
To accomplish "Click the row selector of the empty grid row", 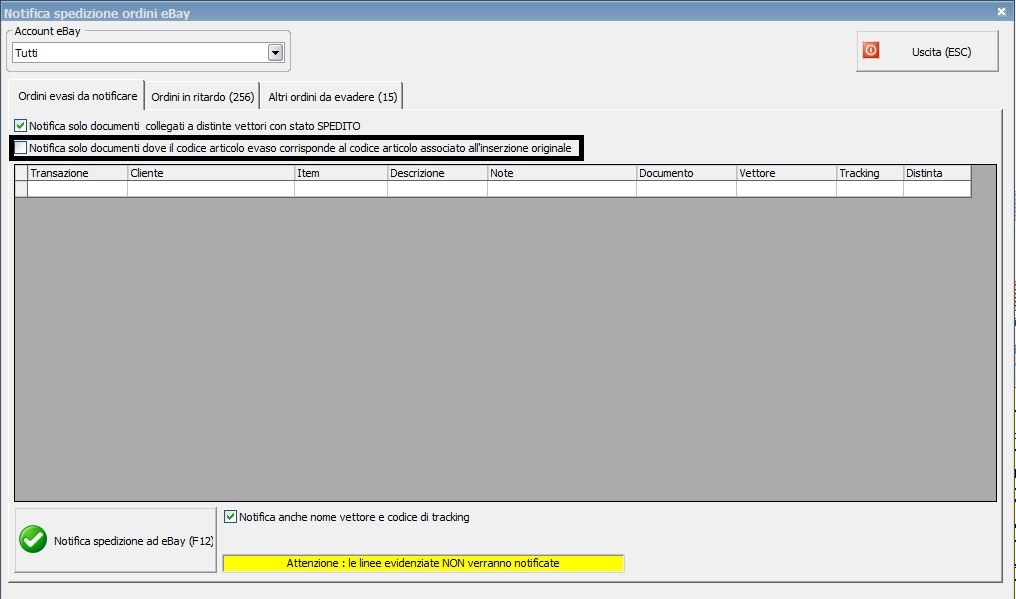I will [21, 189].
